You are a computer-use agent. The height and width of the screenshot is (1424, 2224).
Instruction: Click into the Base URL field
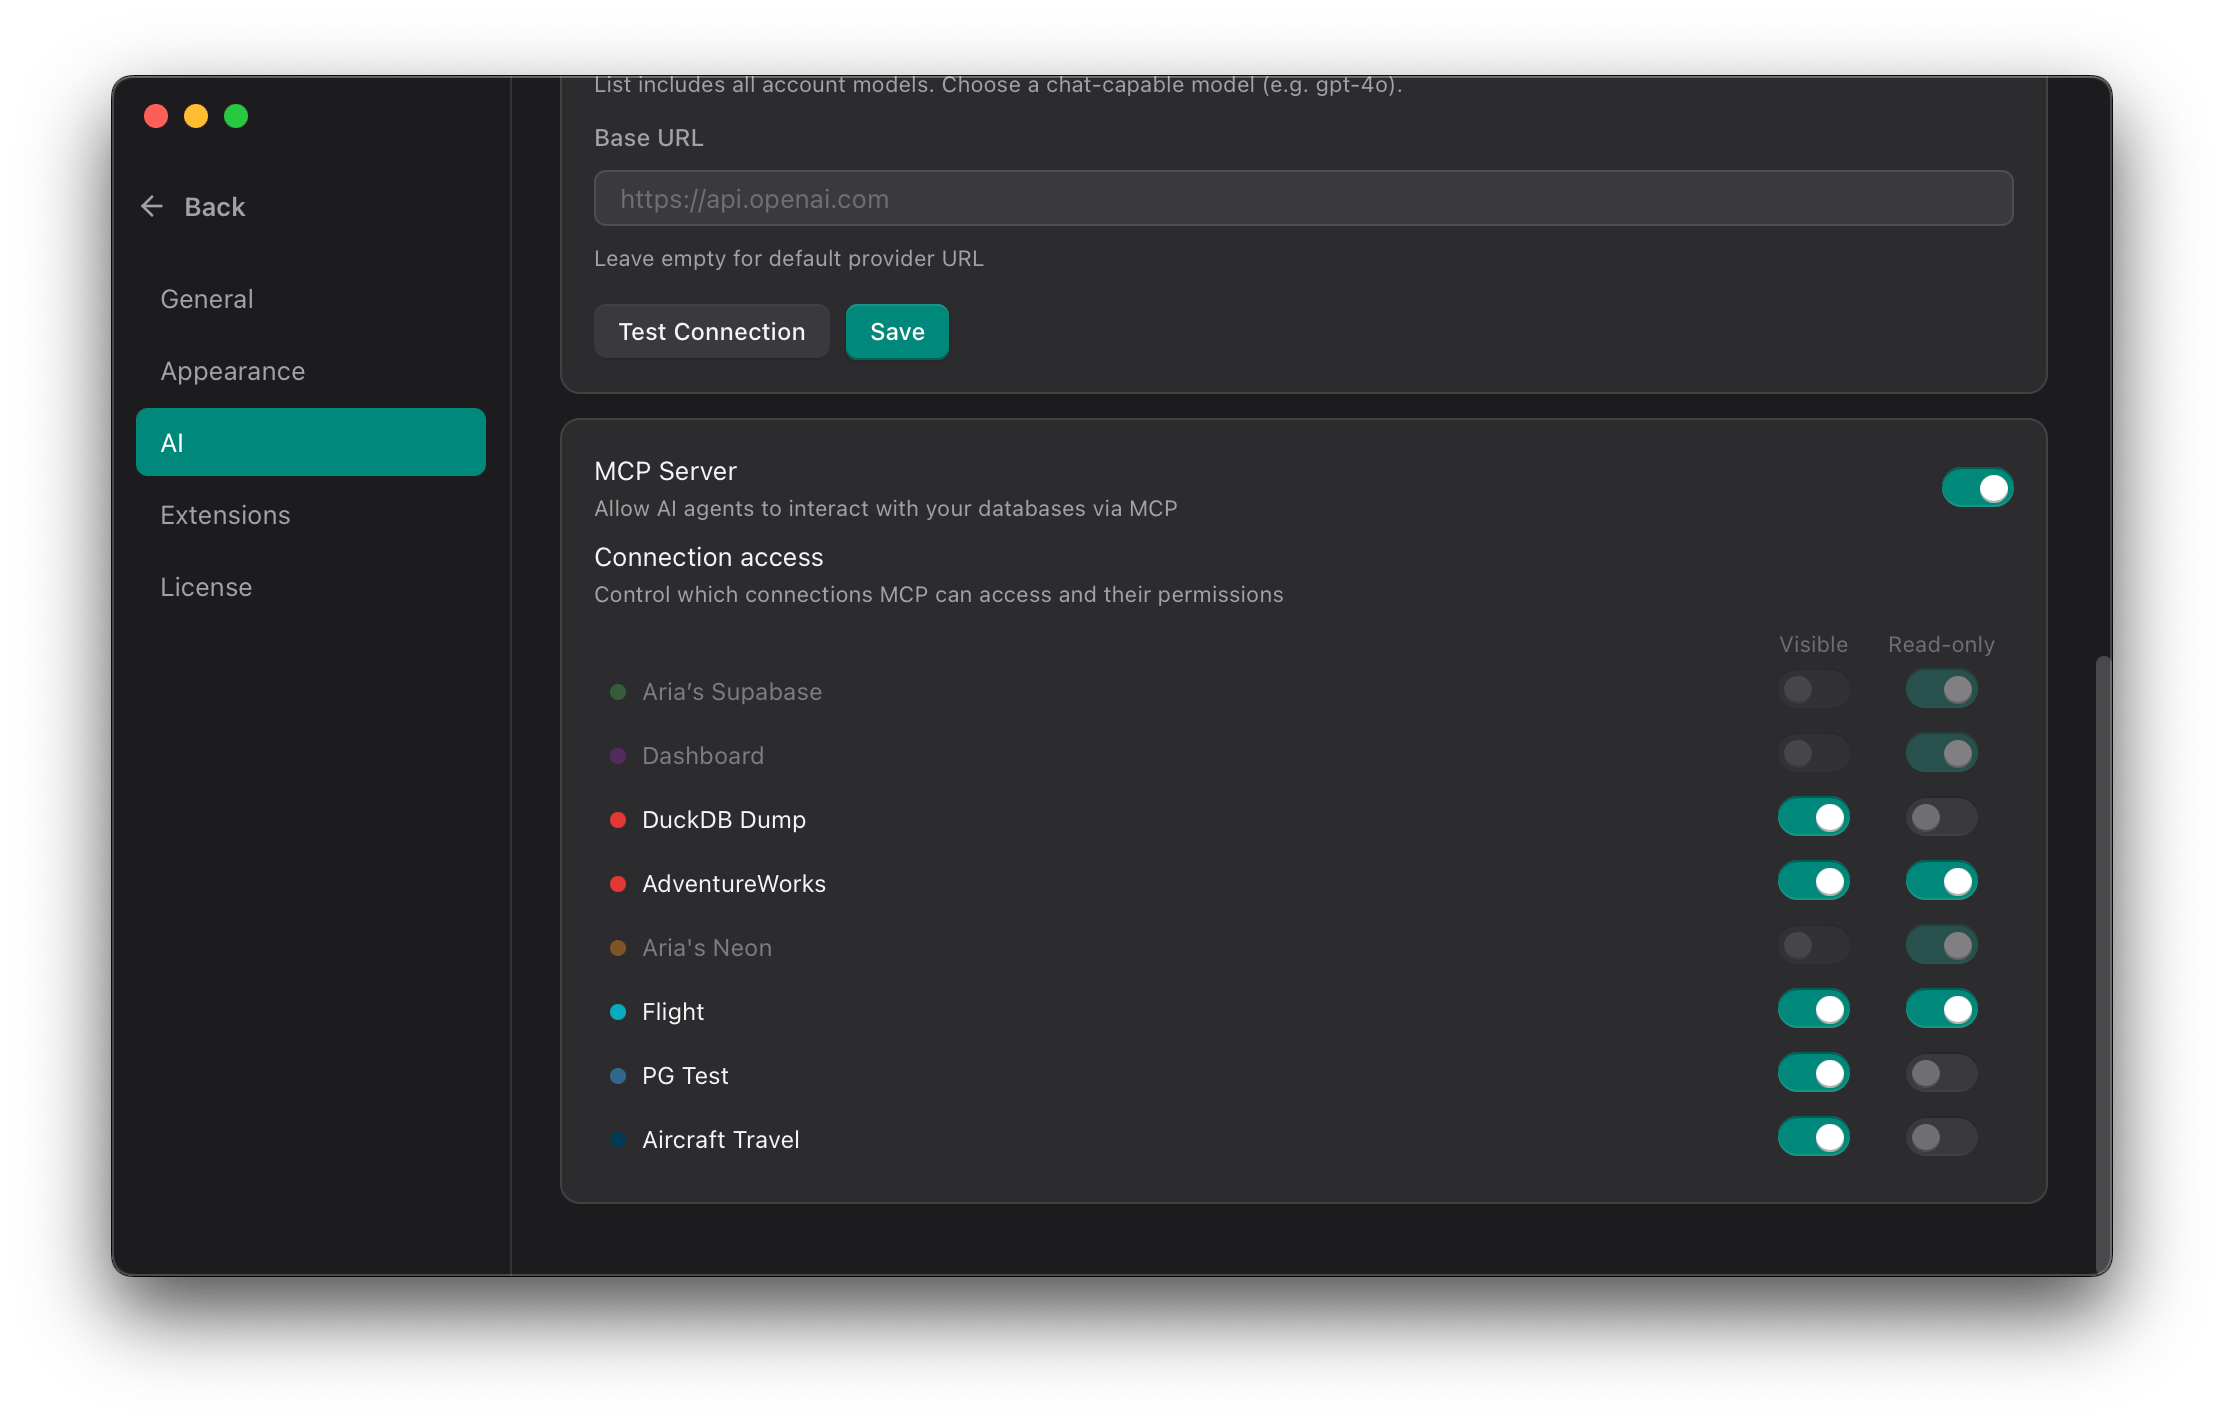pyautogui.click(x=1302, y=199)
